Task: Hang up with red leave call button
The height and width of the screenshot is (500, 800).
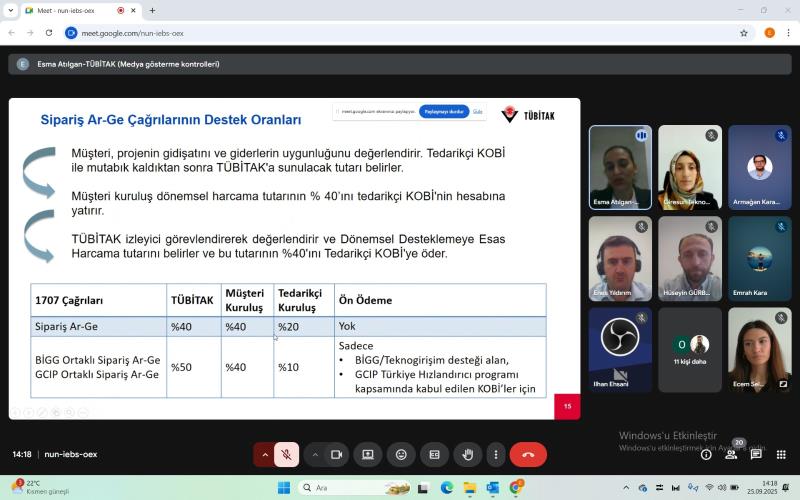Action: (x=528, y=454)
